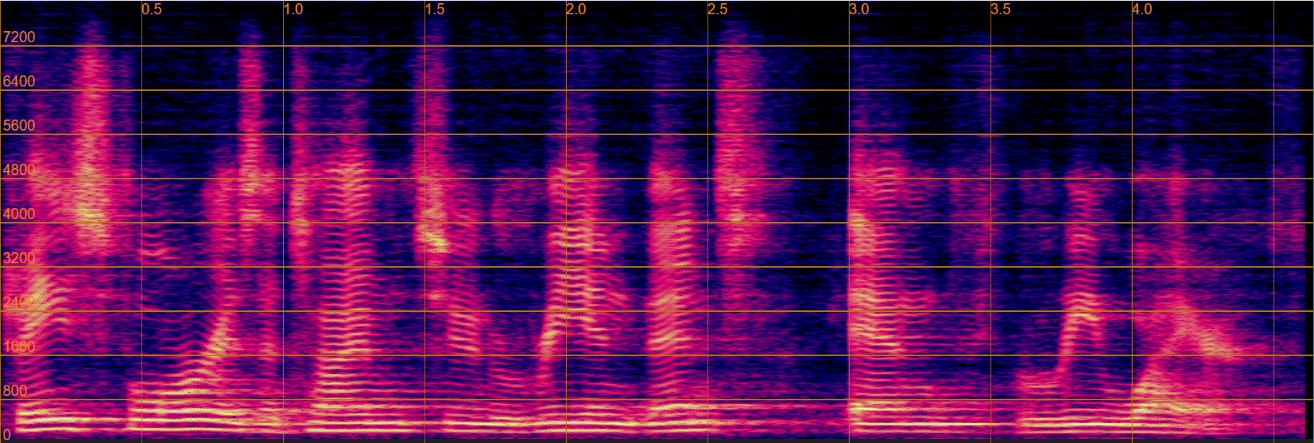Select the 1.0 second time label
The height and width of the screenshot is (443, 1314).
[x=294, y=9]
